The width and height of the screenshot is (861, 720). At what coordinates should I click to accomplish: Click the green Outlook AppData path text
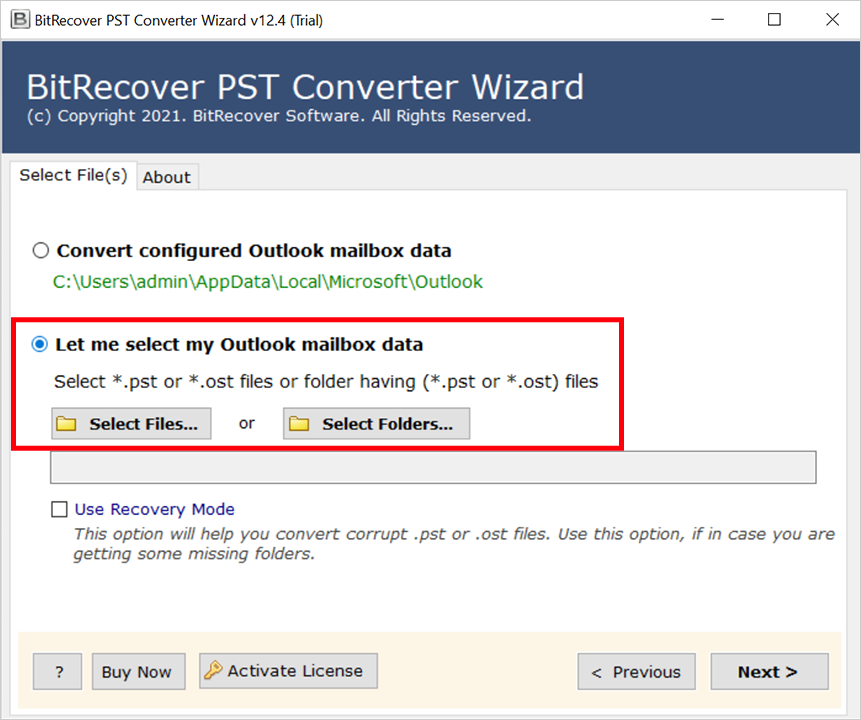268,282
